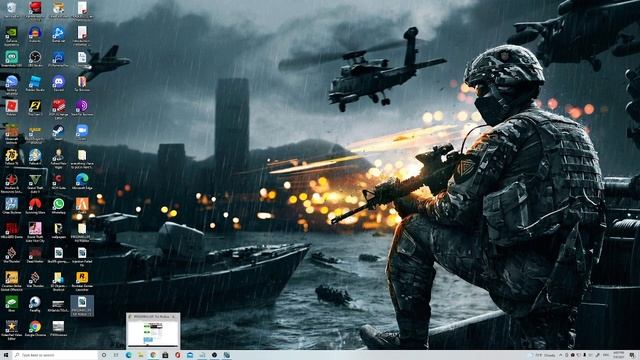Launch the PDF Xchange Editor desktop shortcut
The height and width of the screenshot is (360, 640).
tap(58, 109)
